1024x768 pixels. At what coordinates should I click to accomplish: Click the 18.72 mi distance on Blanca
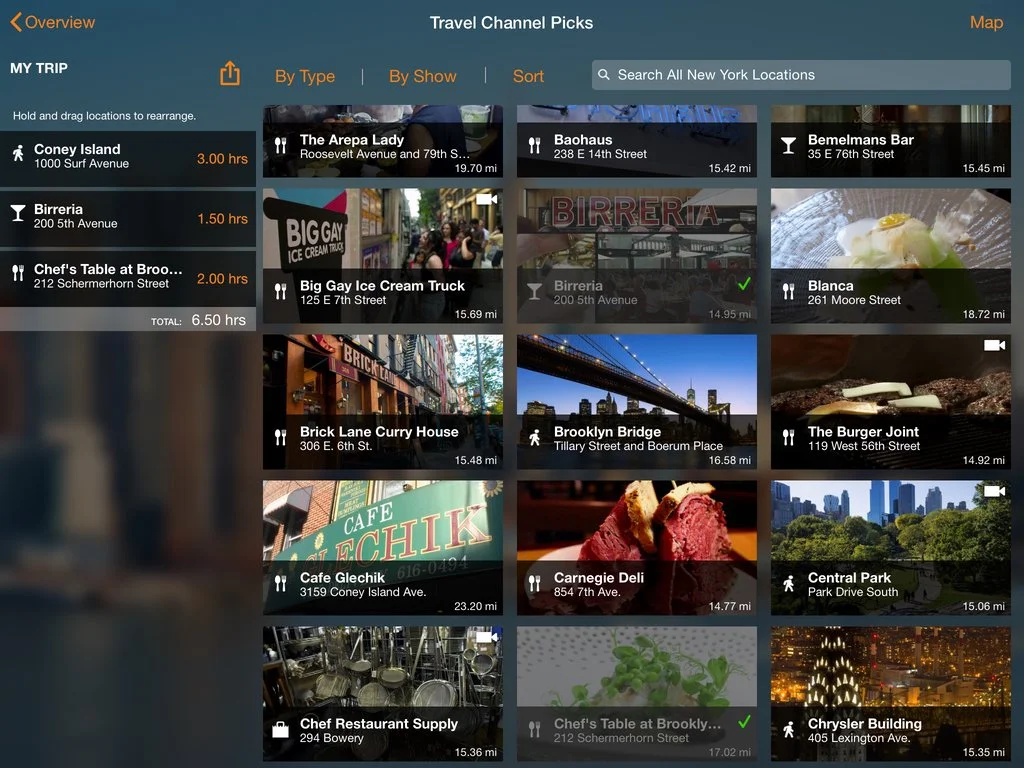pos(984,314)
